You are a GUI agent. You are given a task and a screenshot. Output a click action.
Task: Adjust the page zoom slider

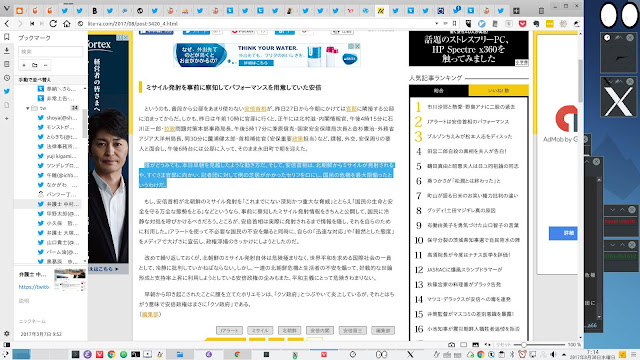pyautogui.click(x=523, y=345)
